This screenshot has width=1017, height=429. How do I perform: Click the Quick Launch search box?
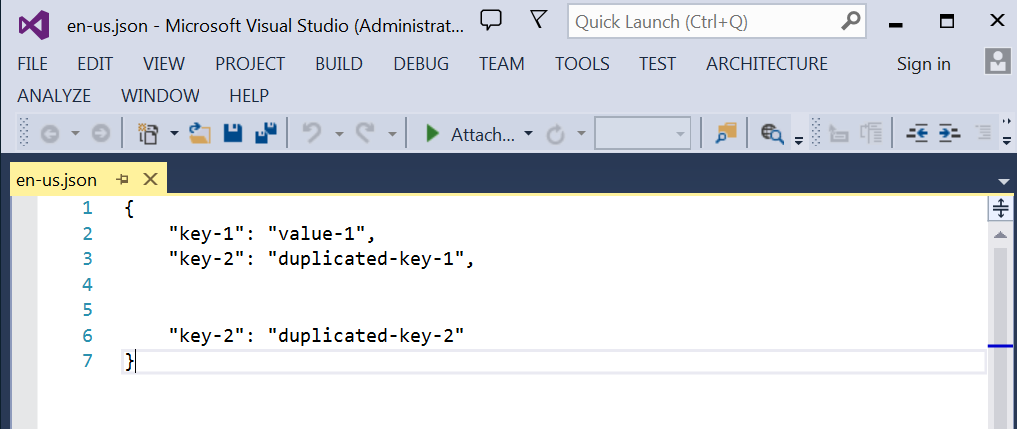pyautogui.click(x=717, y=22)
